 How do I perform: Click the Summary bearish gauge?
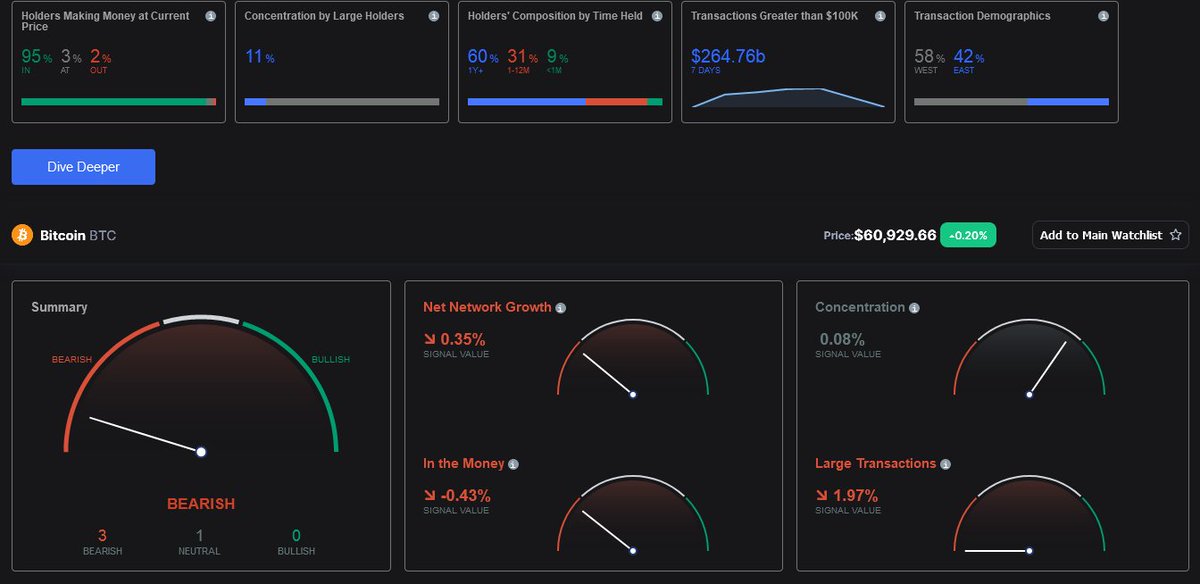pyautogui.click(x=201, y=387)
